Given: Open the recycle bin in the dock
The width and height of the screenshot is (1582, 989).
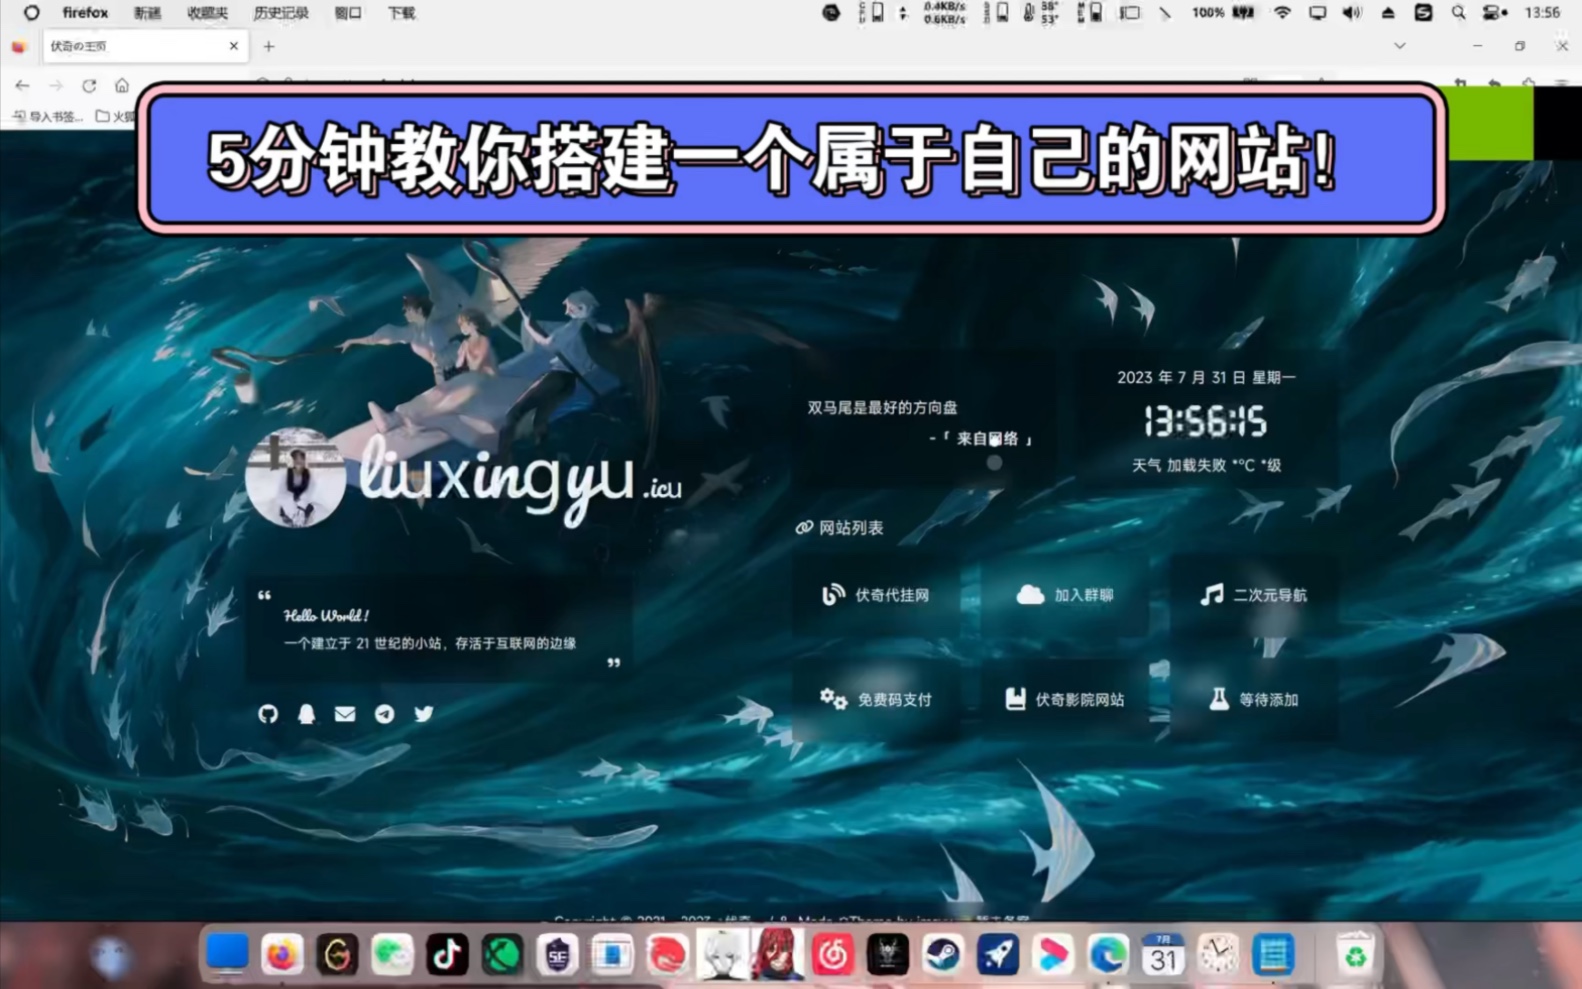Looking at the screenshot, I should click(1354, 954).
